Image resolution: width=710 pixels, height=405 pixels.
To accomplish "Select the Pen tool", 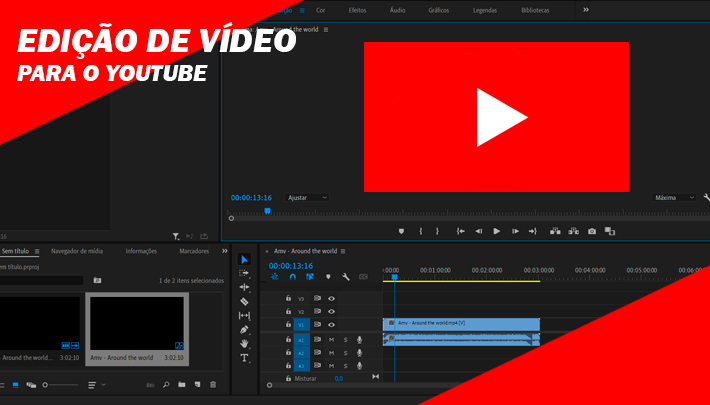I will (x=244, y=329).
